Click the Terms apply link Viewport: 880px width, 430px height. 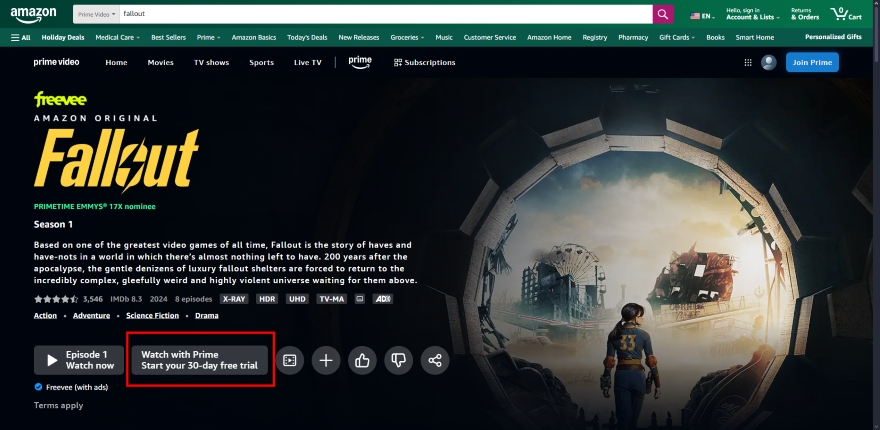(58, 405)
